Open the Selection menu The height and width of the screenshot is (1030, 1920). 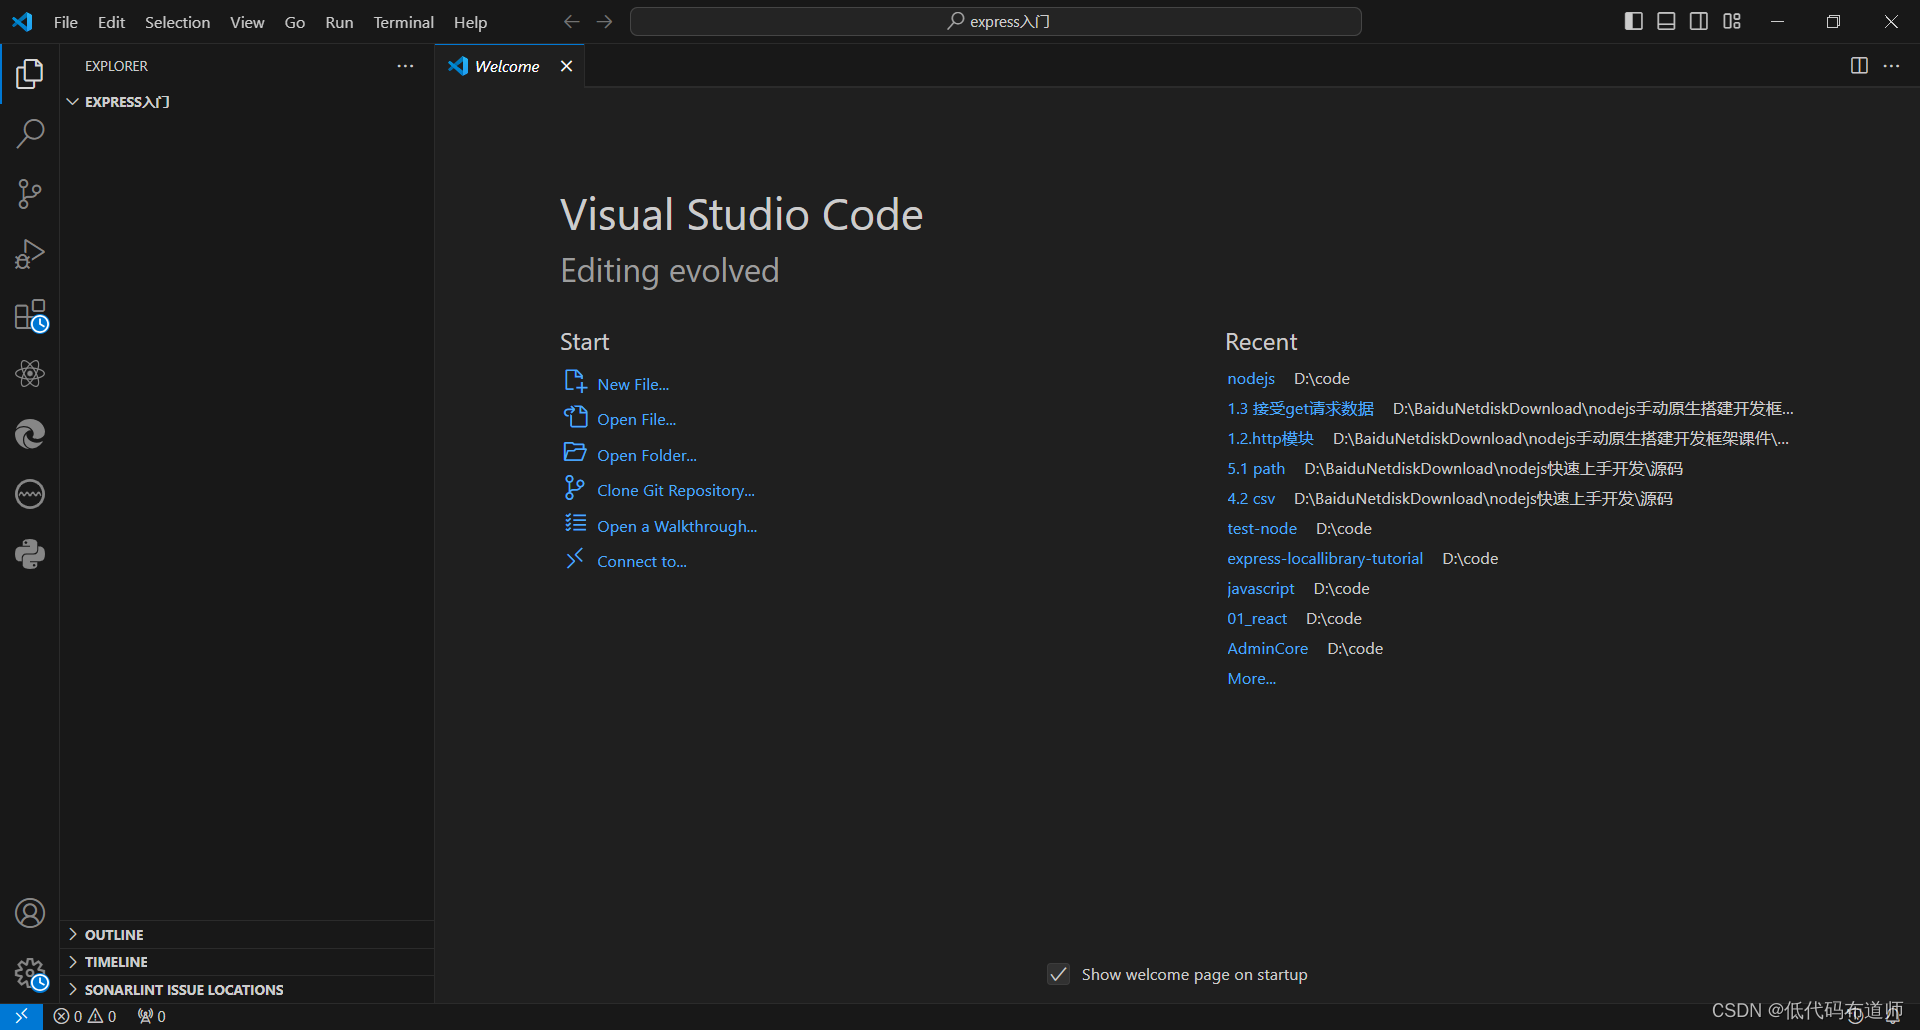(177, 22)
